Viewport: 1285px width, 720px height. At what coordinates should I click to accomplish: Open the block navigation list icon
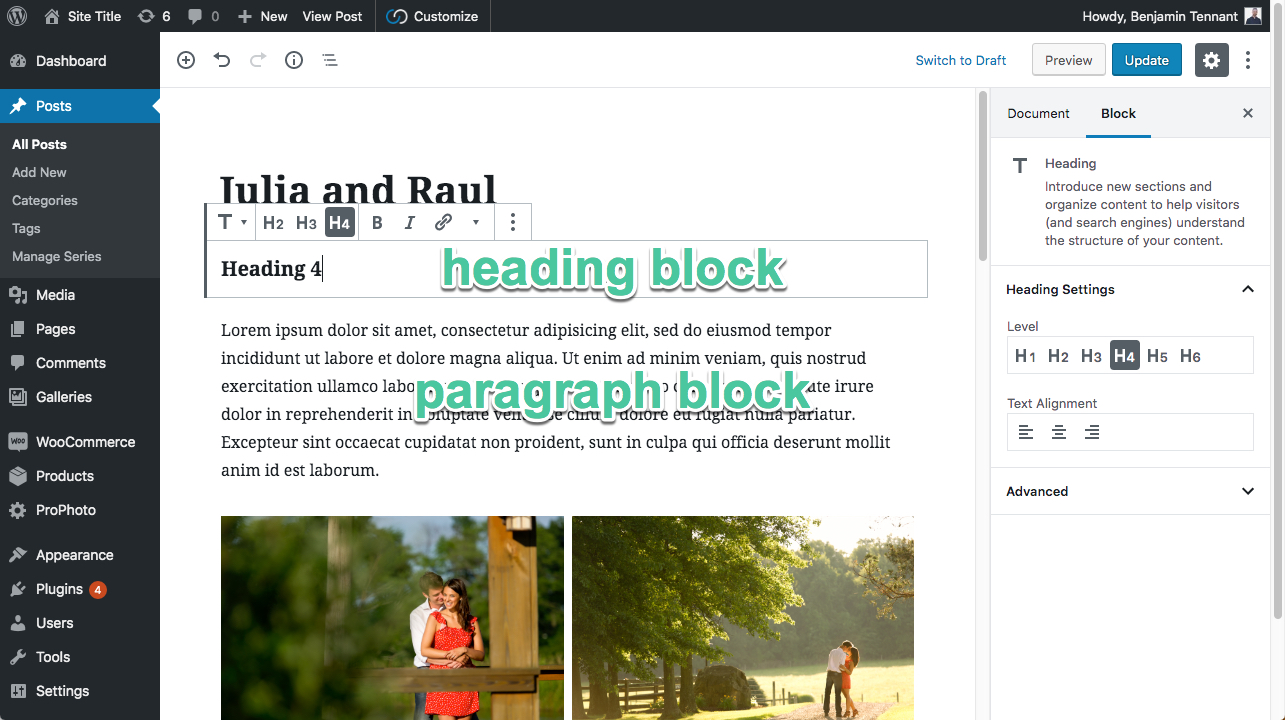[x=330, y=60]
